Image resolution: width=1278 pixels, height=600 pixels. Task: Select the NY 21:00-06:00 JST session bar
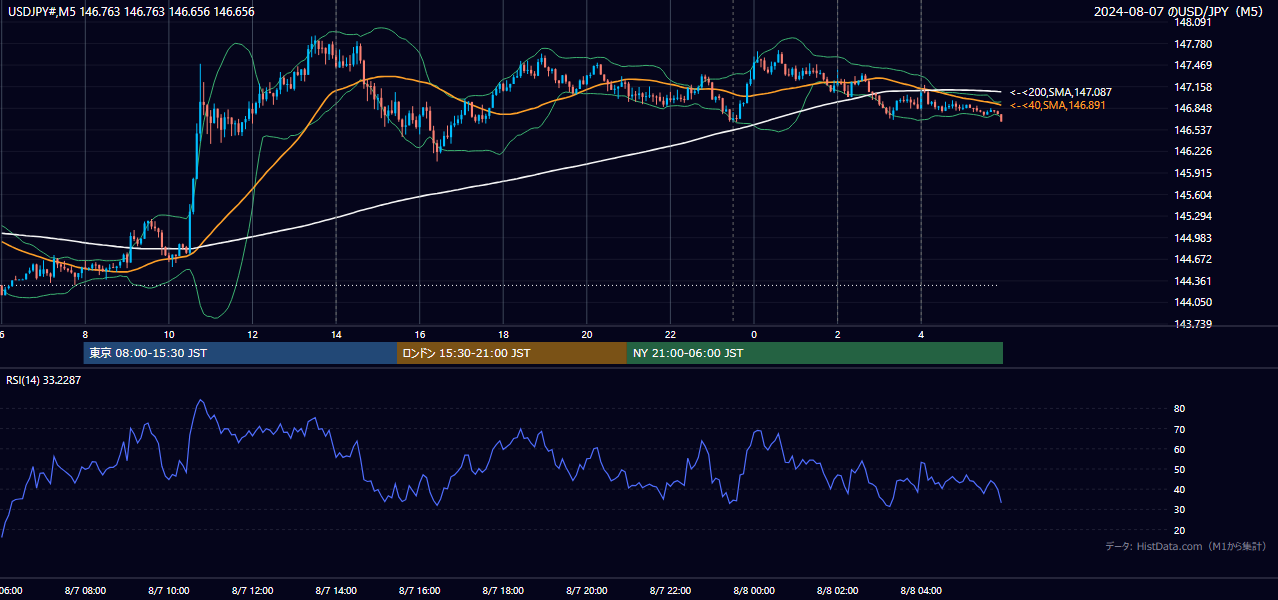click(815, 353)
